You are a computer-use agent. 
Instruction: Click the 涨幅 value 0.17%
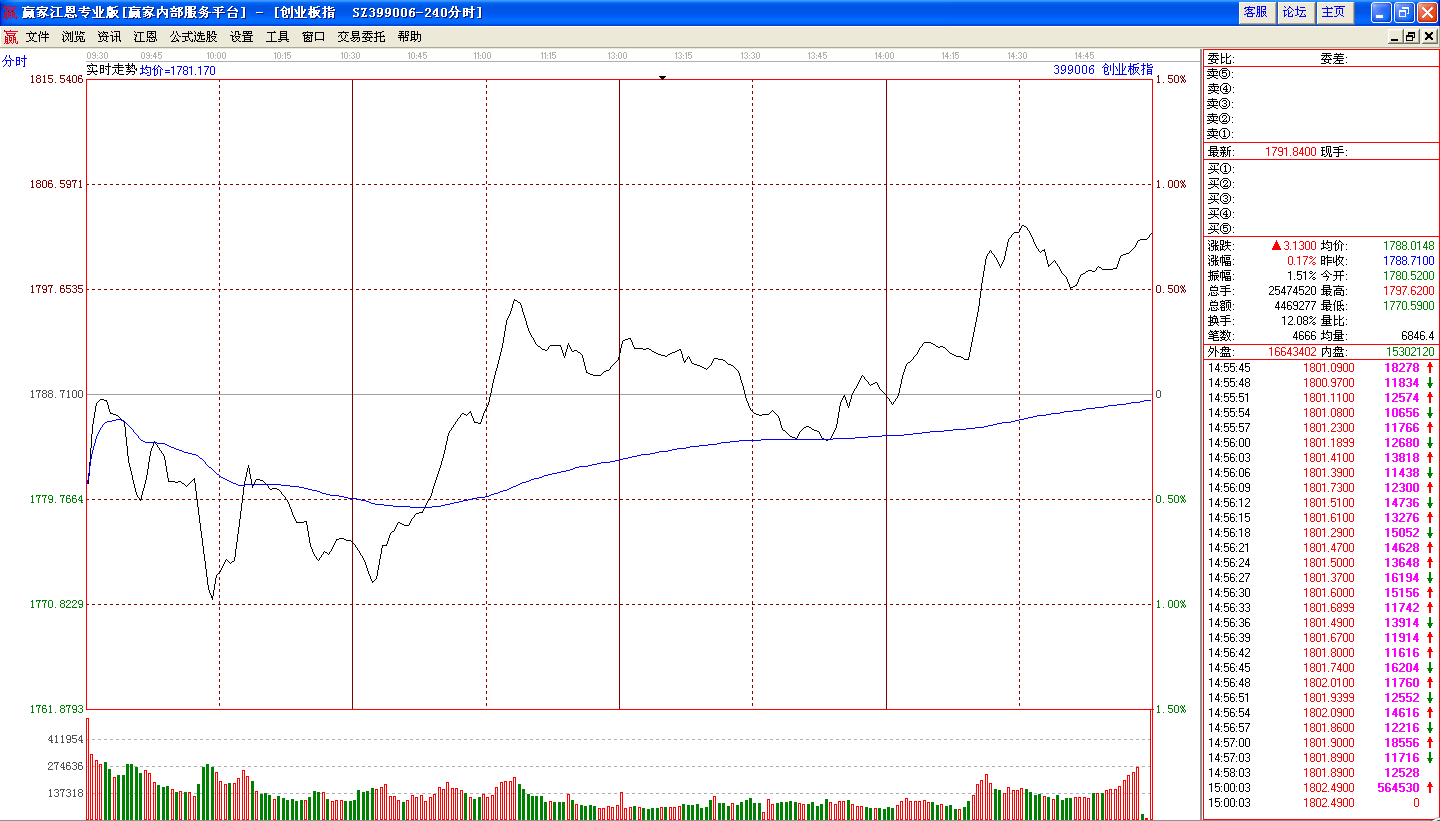(x=1302, y=260)
